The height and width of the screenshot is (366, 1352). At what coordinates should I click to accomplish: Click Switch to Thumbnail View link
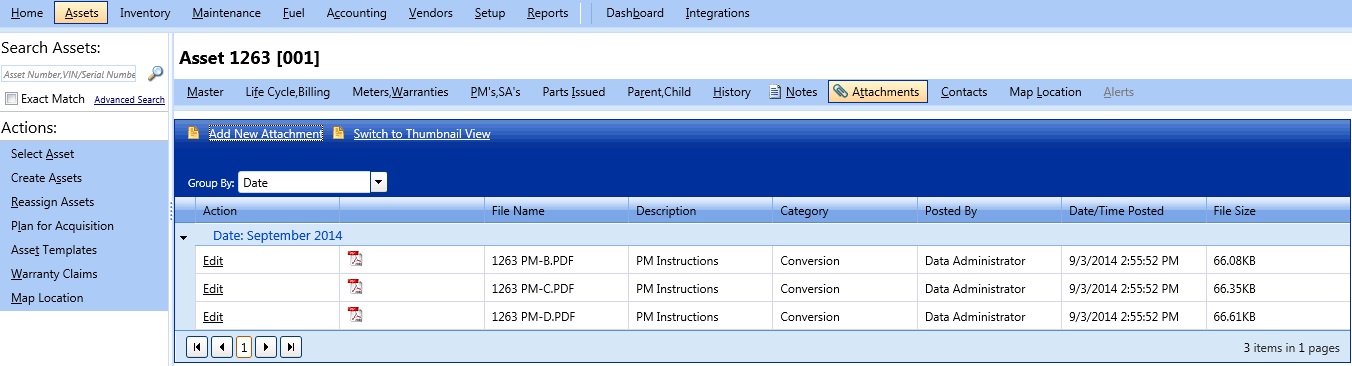click(x=422, y=134)
